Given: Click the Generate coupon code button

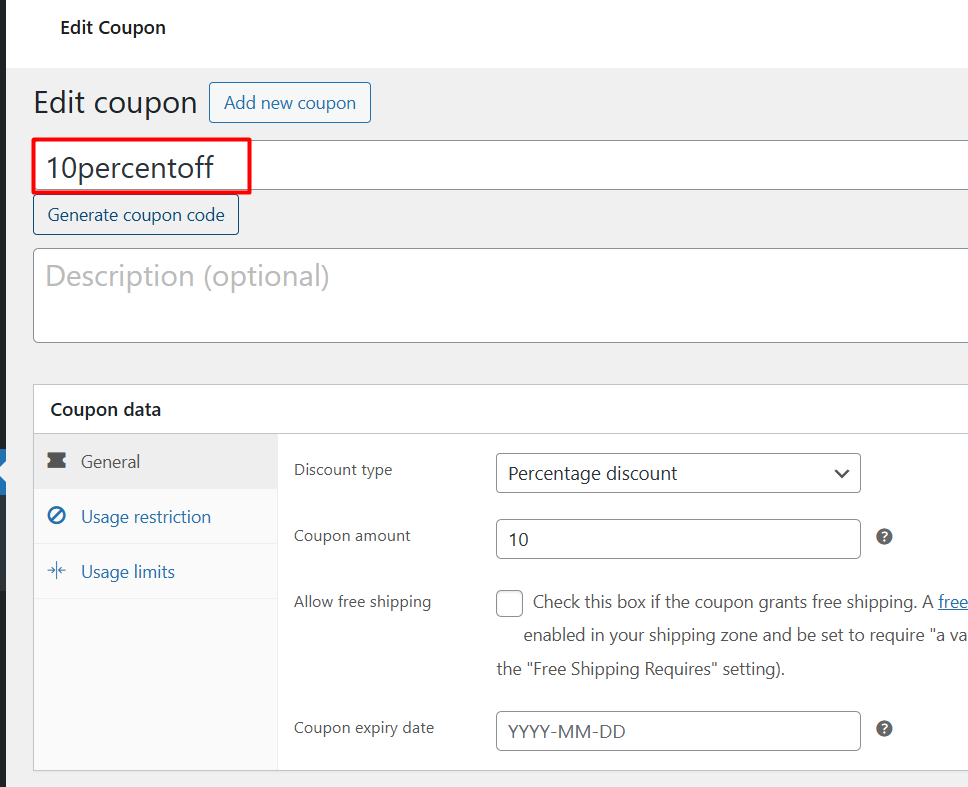Looking at the screenshot, I should [x=136, y=215].
